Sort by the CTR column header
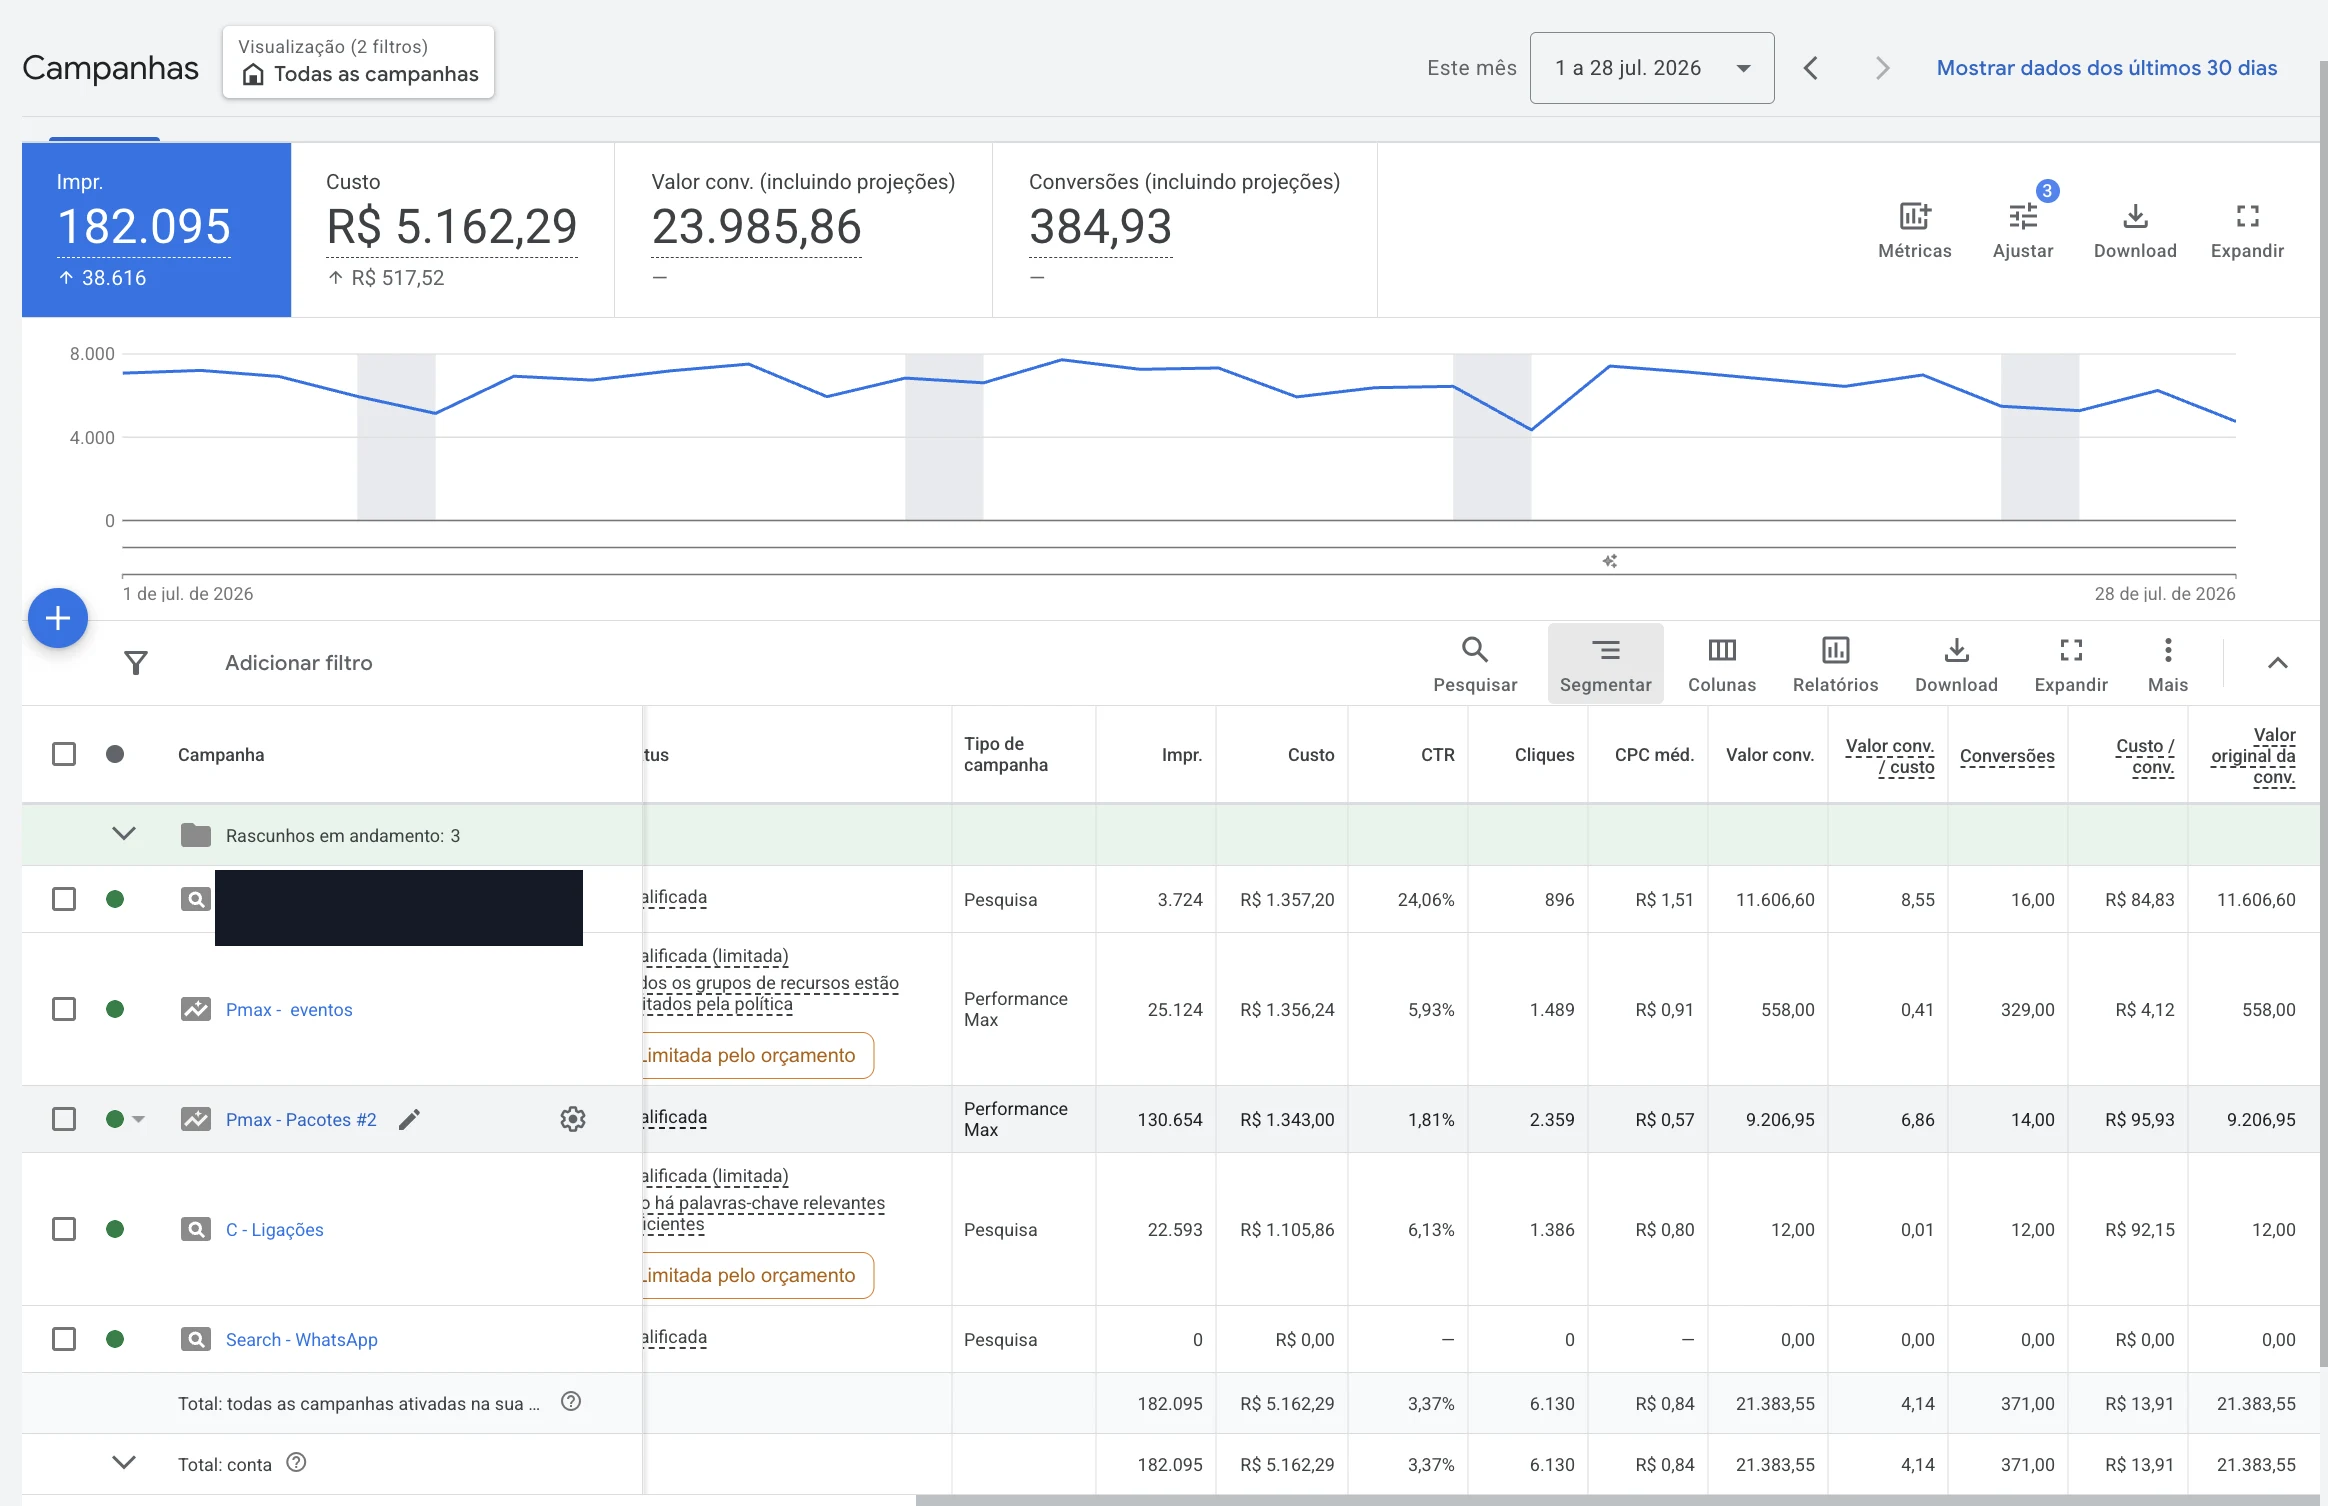 tap(1437, 755)
